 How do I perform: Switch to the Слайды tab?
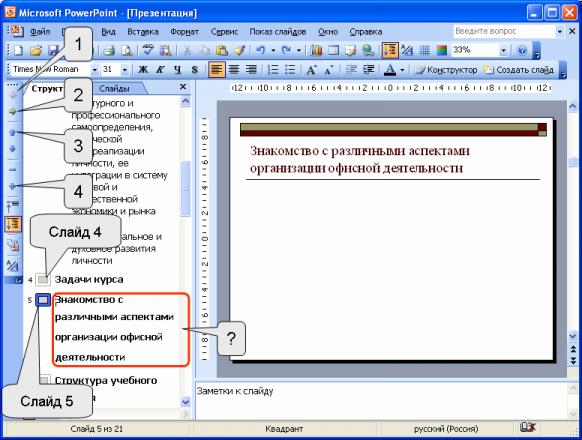(x=114, y=89)
